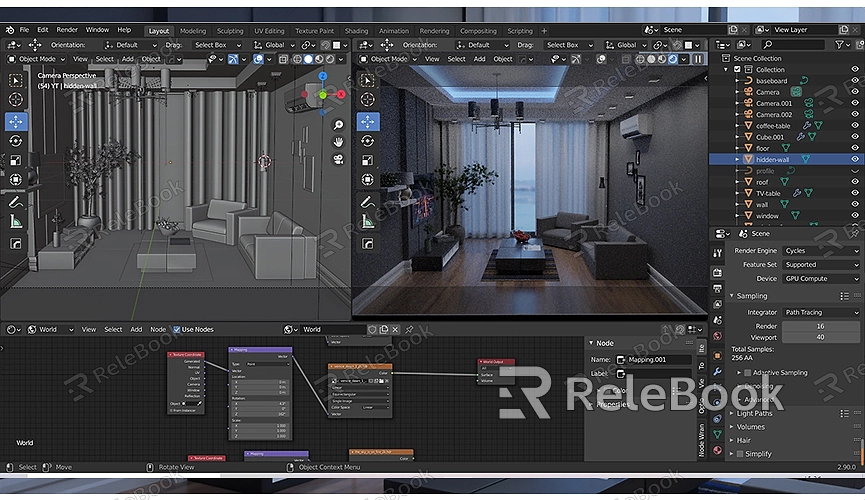Hide the coffee-table object with eye icon
Screen dimensions: 865x500
855,126
